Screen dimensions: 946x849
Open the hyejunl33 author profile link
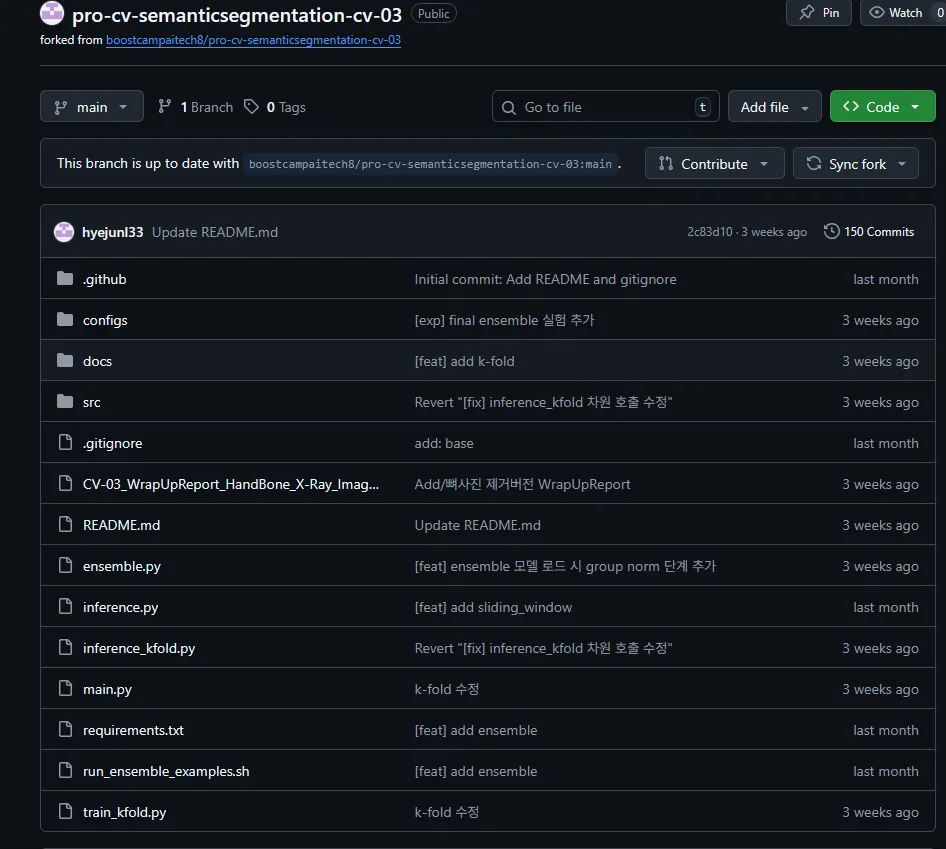coord(113,232)
